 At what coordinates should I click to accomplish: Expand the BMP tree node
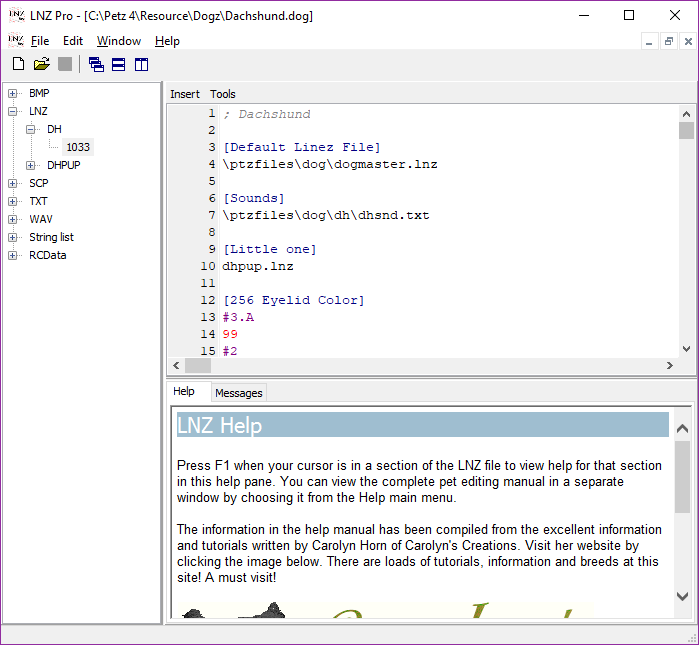click(13, 93)
